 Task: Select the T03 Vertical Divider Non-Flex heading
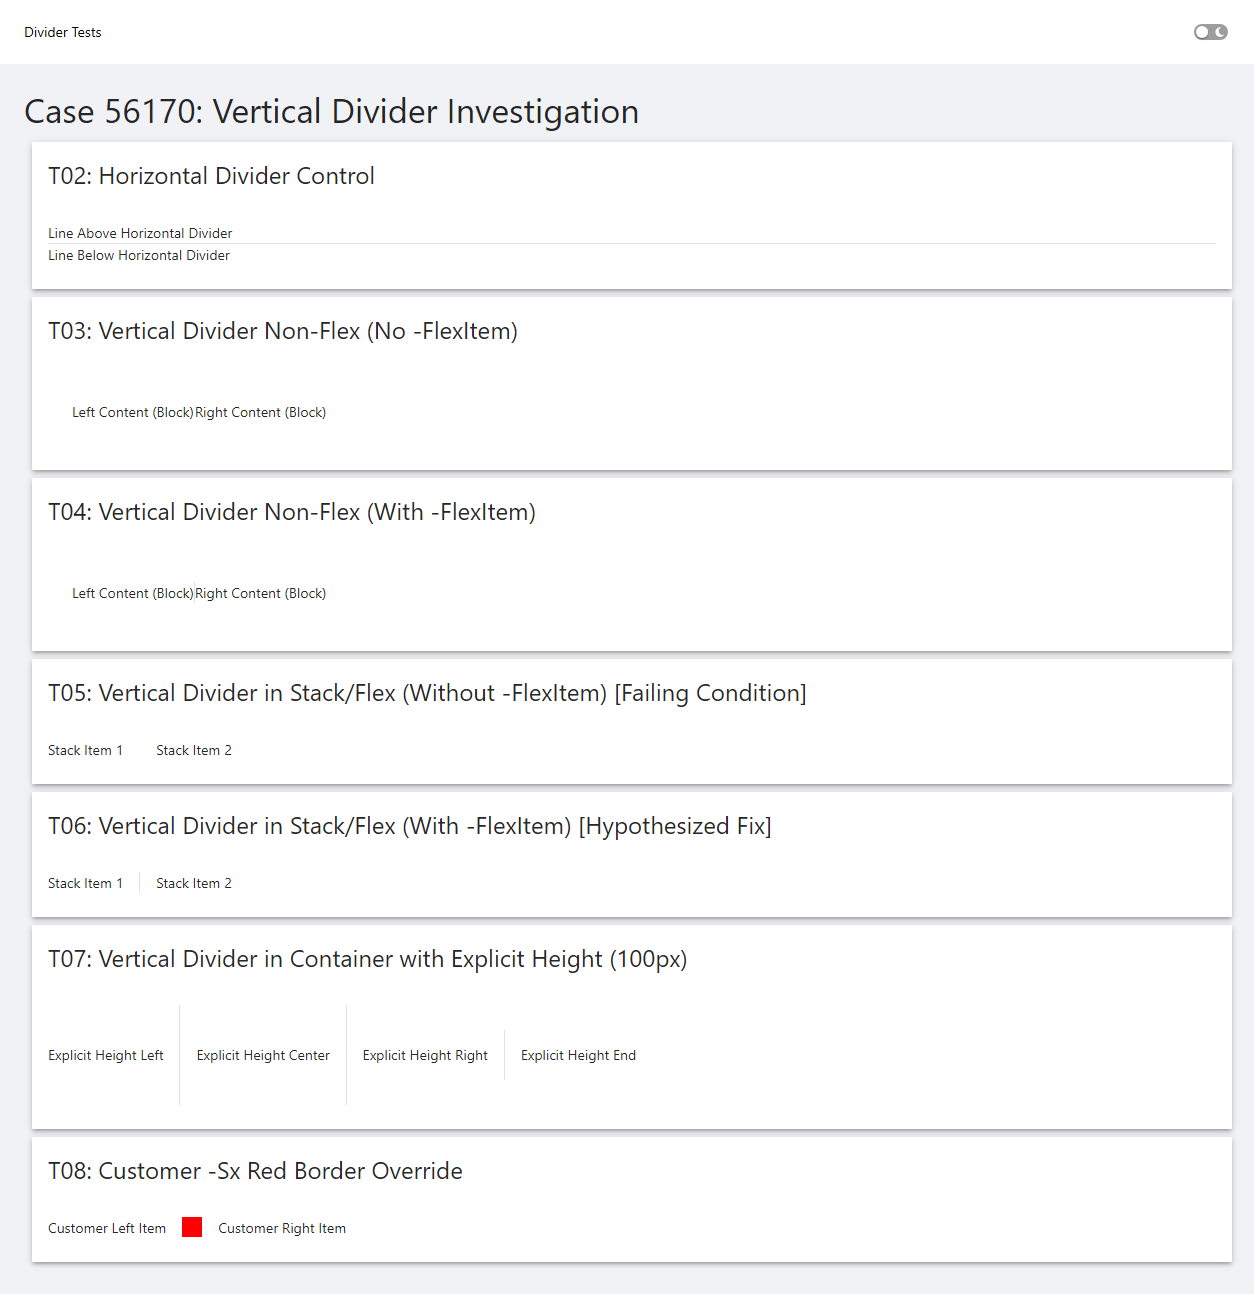(283, 331)
